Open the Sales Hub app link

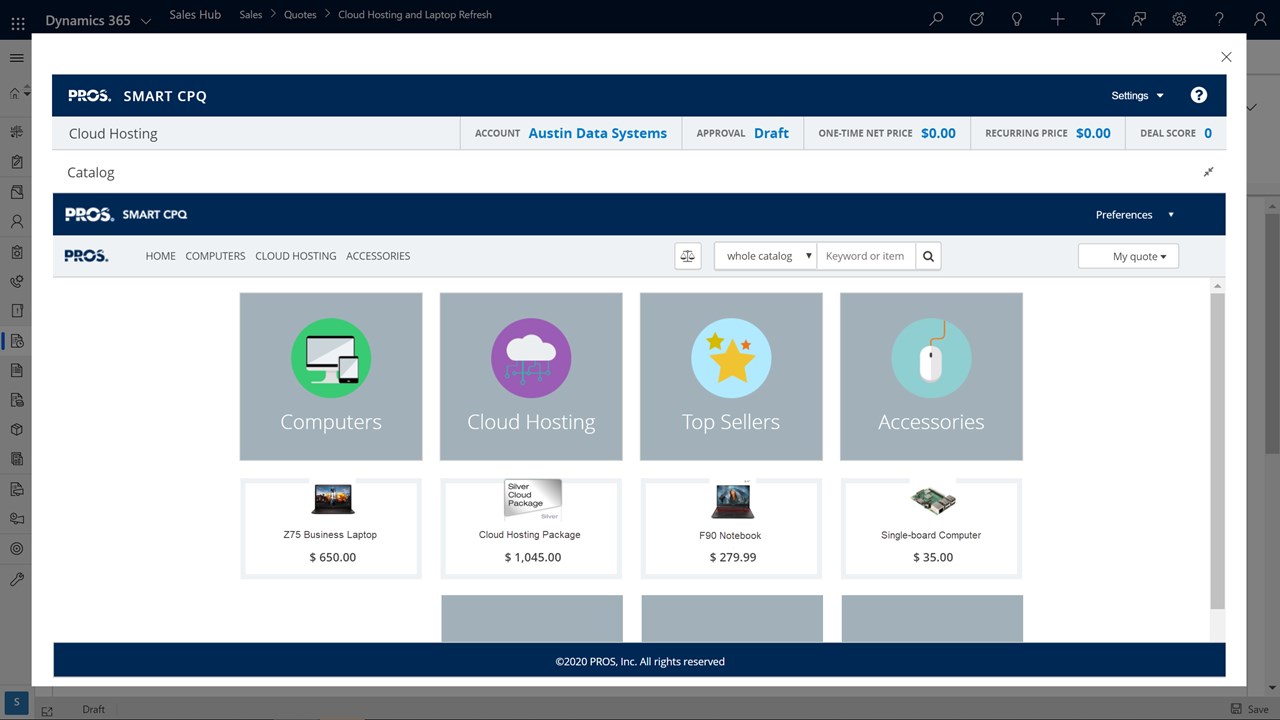pyautogui.click(x=195, y=15)
